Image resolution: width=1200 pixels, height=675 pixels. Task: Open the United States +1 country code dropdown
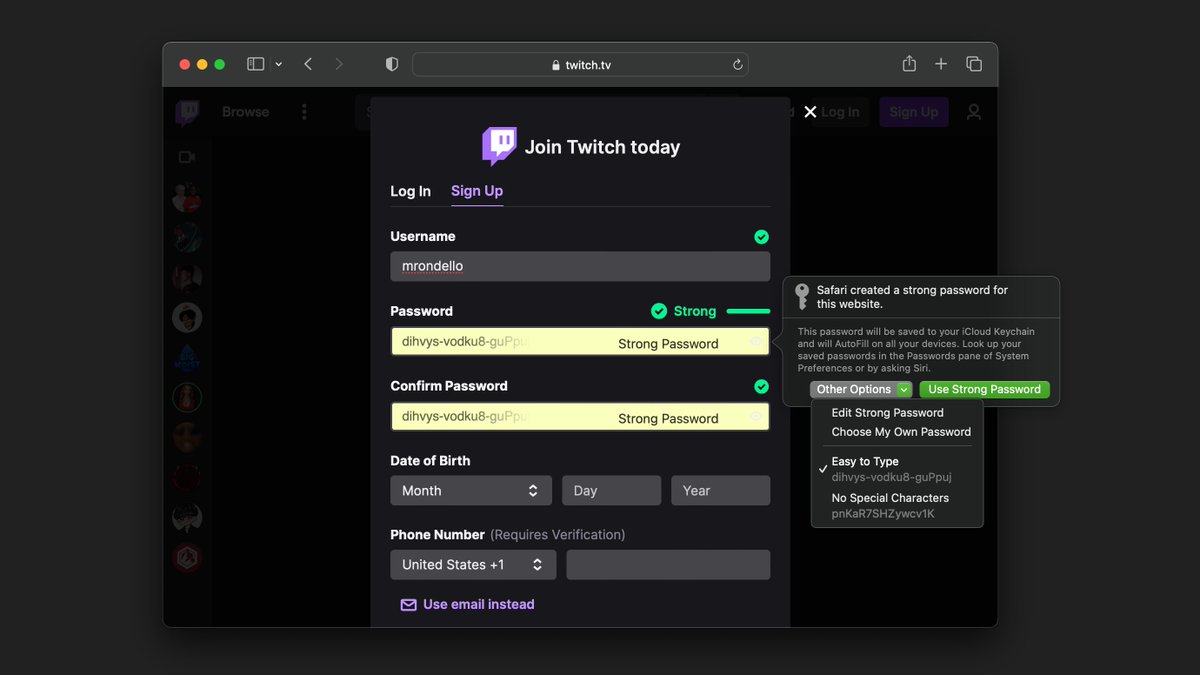click(473, 564)
